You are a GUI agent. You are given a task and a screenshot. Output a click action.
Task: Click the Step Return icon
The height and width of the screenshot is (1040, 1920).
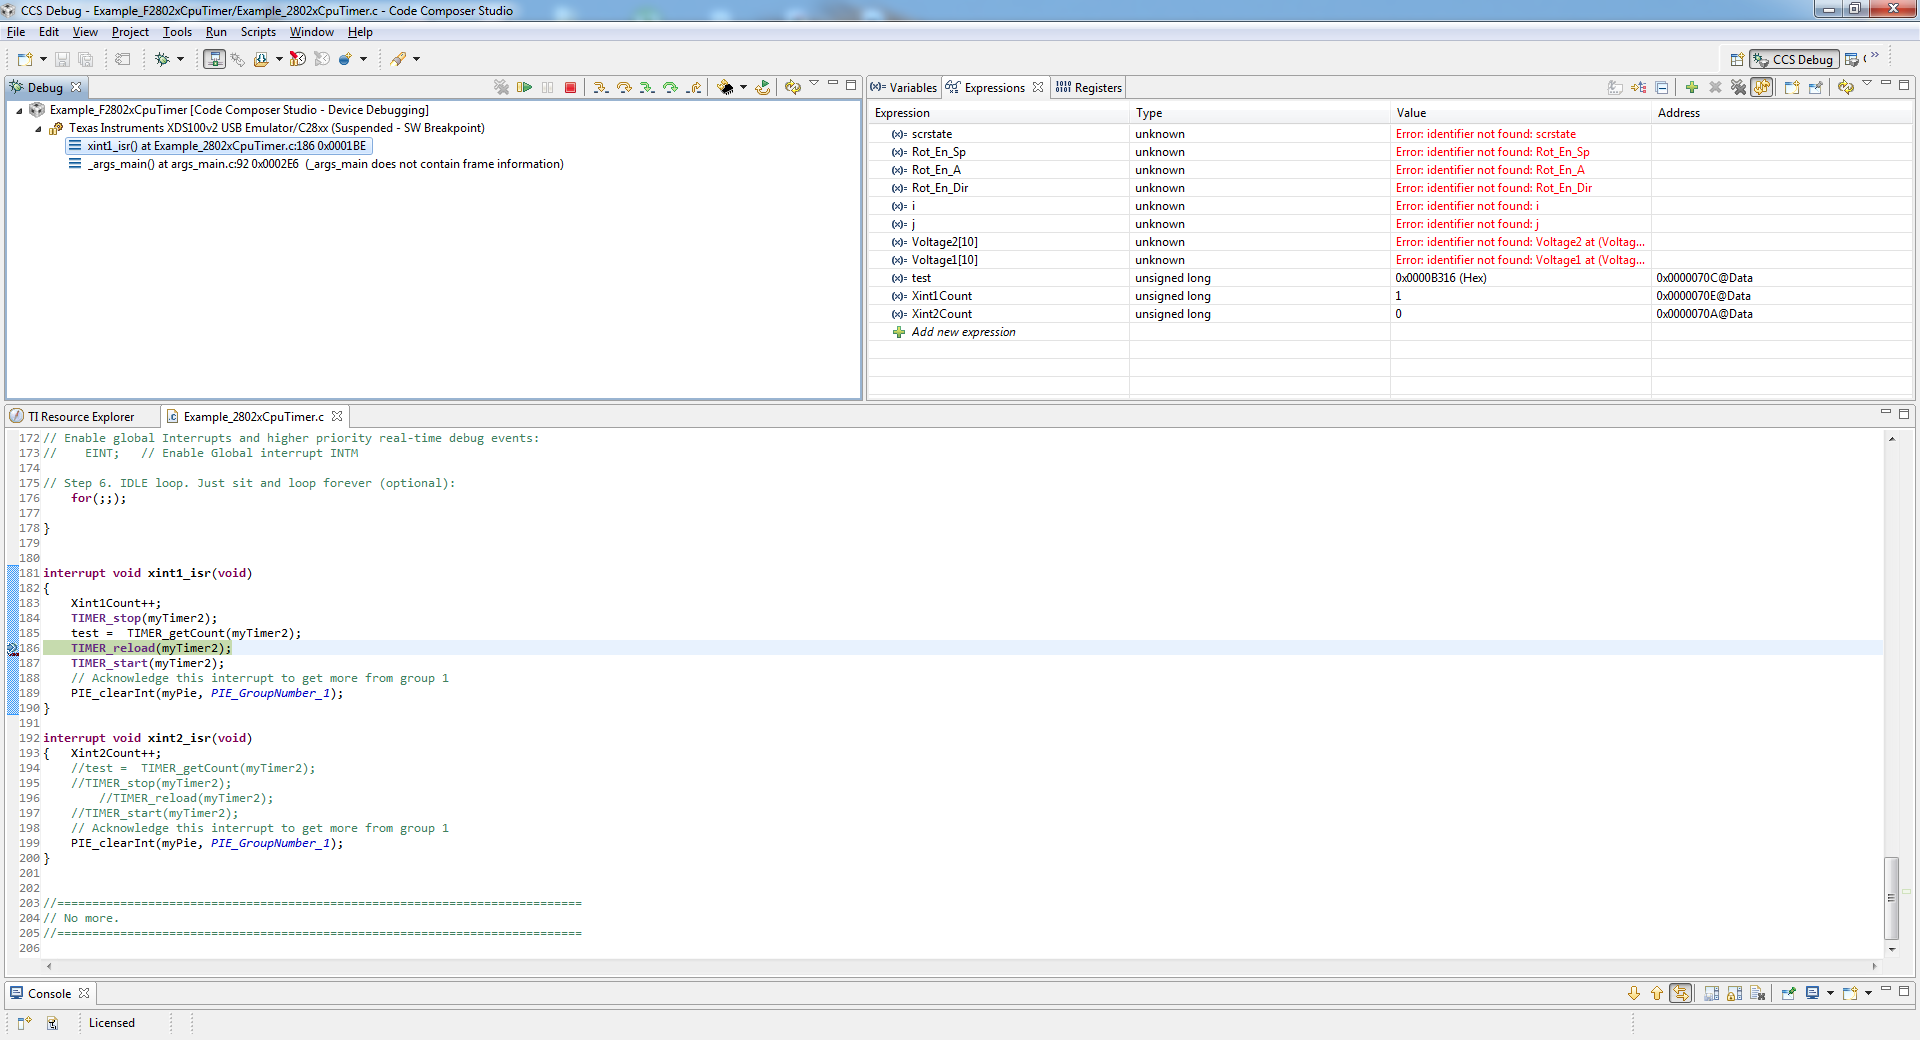click(694, 87)
